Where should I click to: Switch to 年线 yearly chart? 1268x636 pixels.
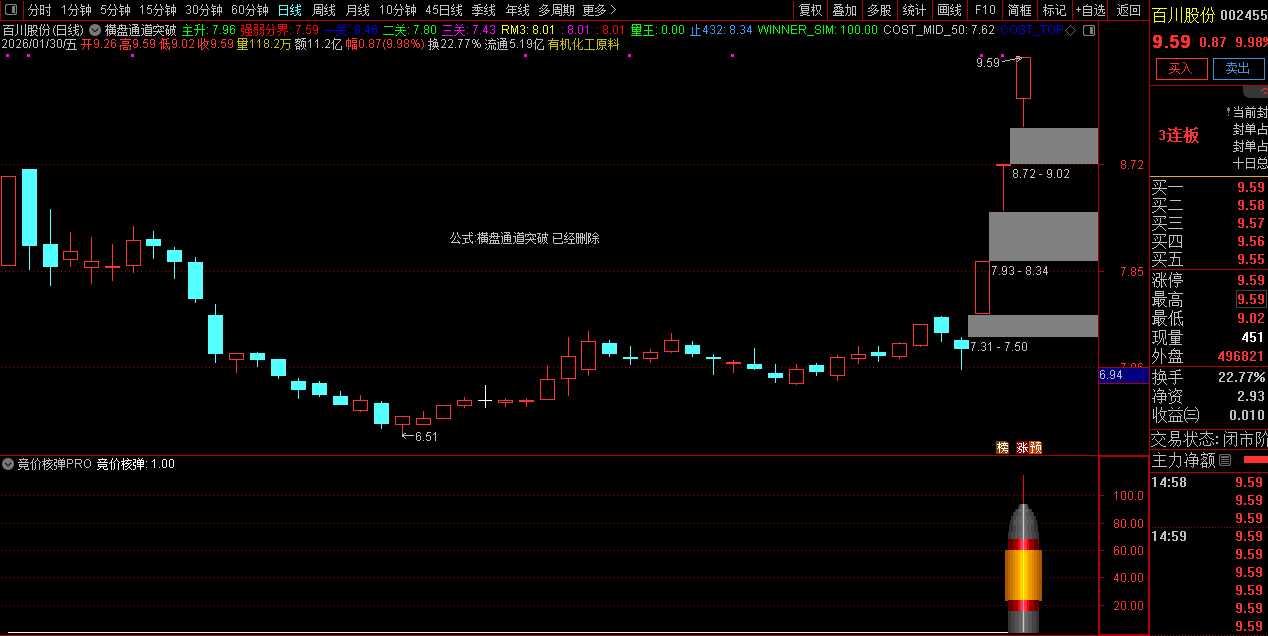pyautogui.click(x=517, y=10)
